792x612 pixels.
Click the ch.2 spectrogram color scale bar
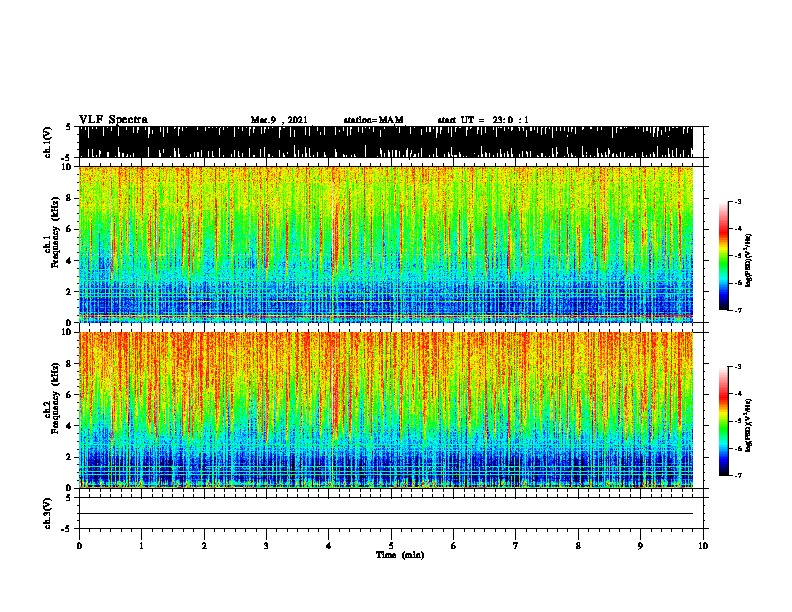click(x=724, y=421)
